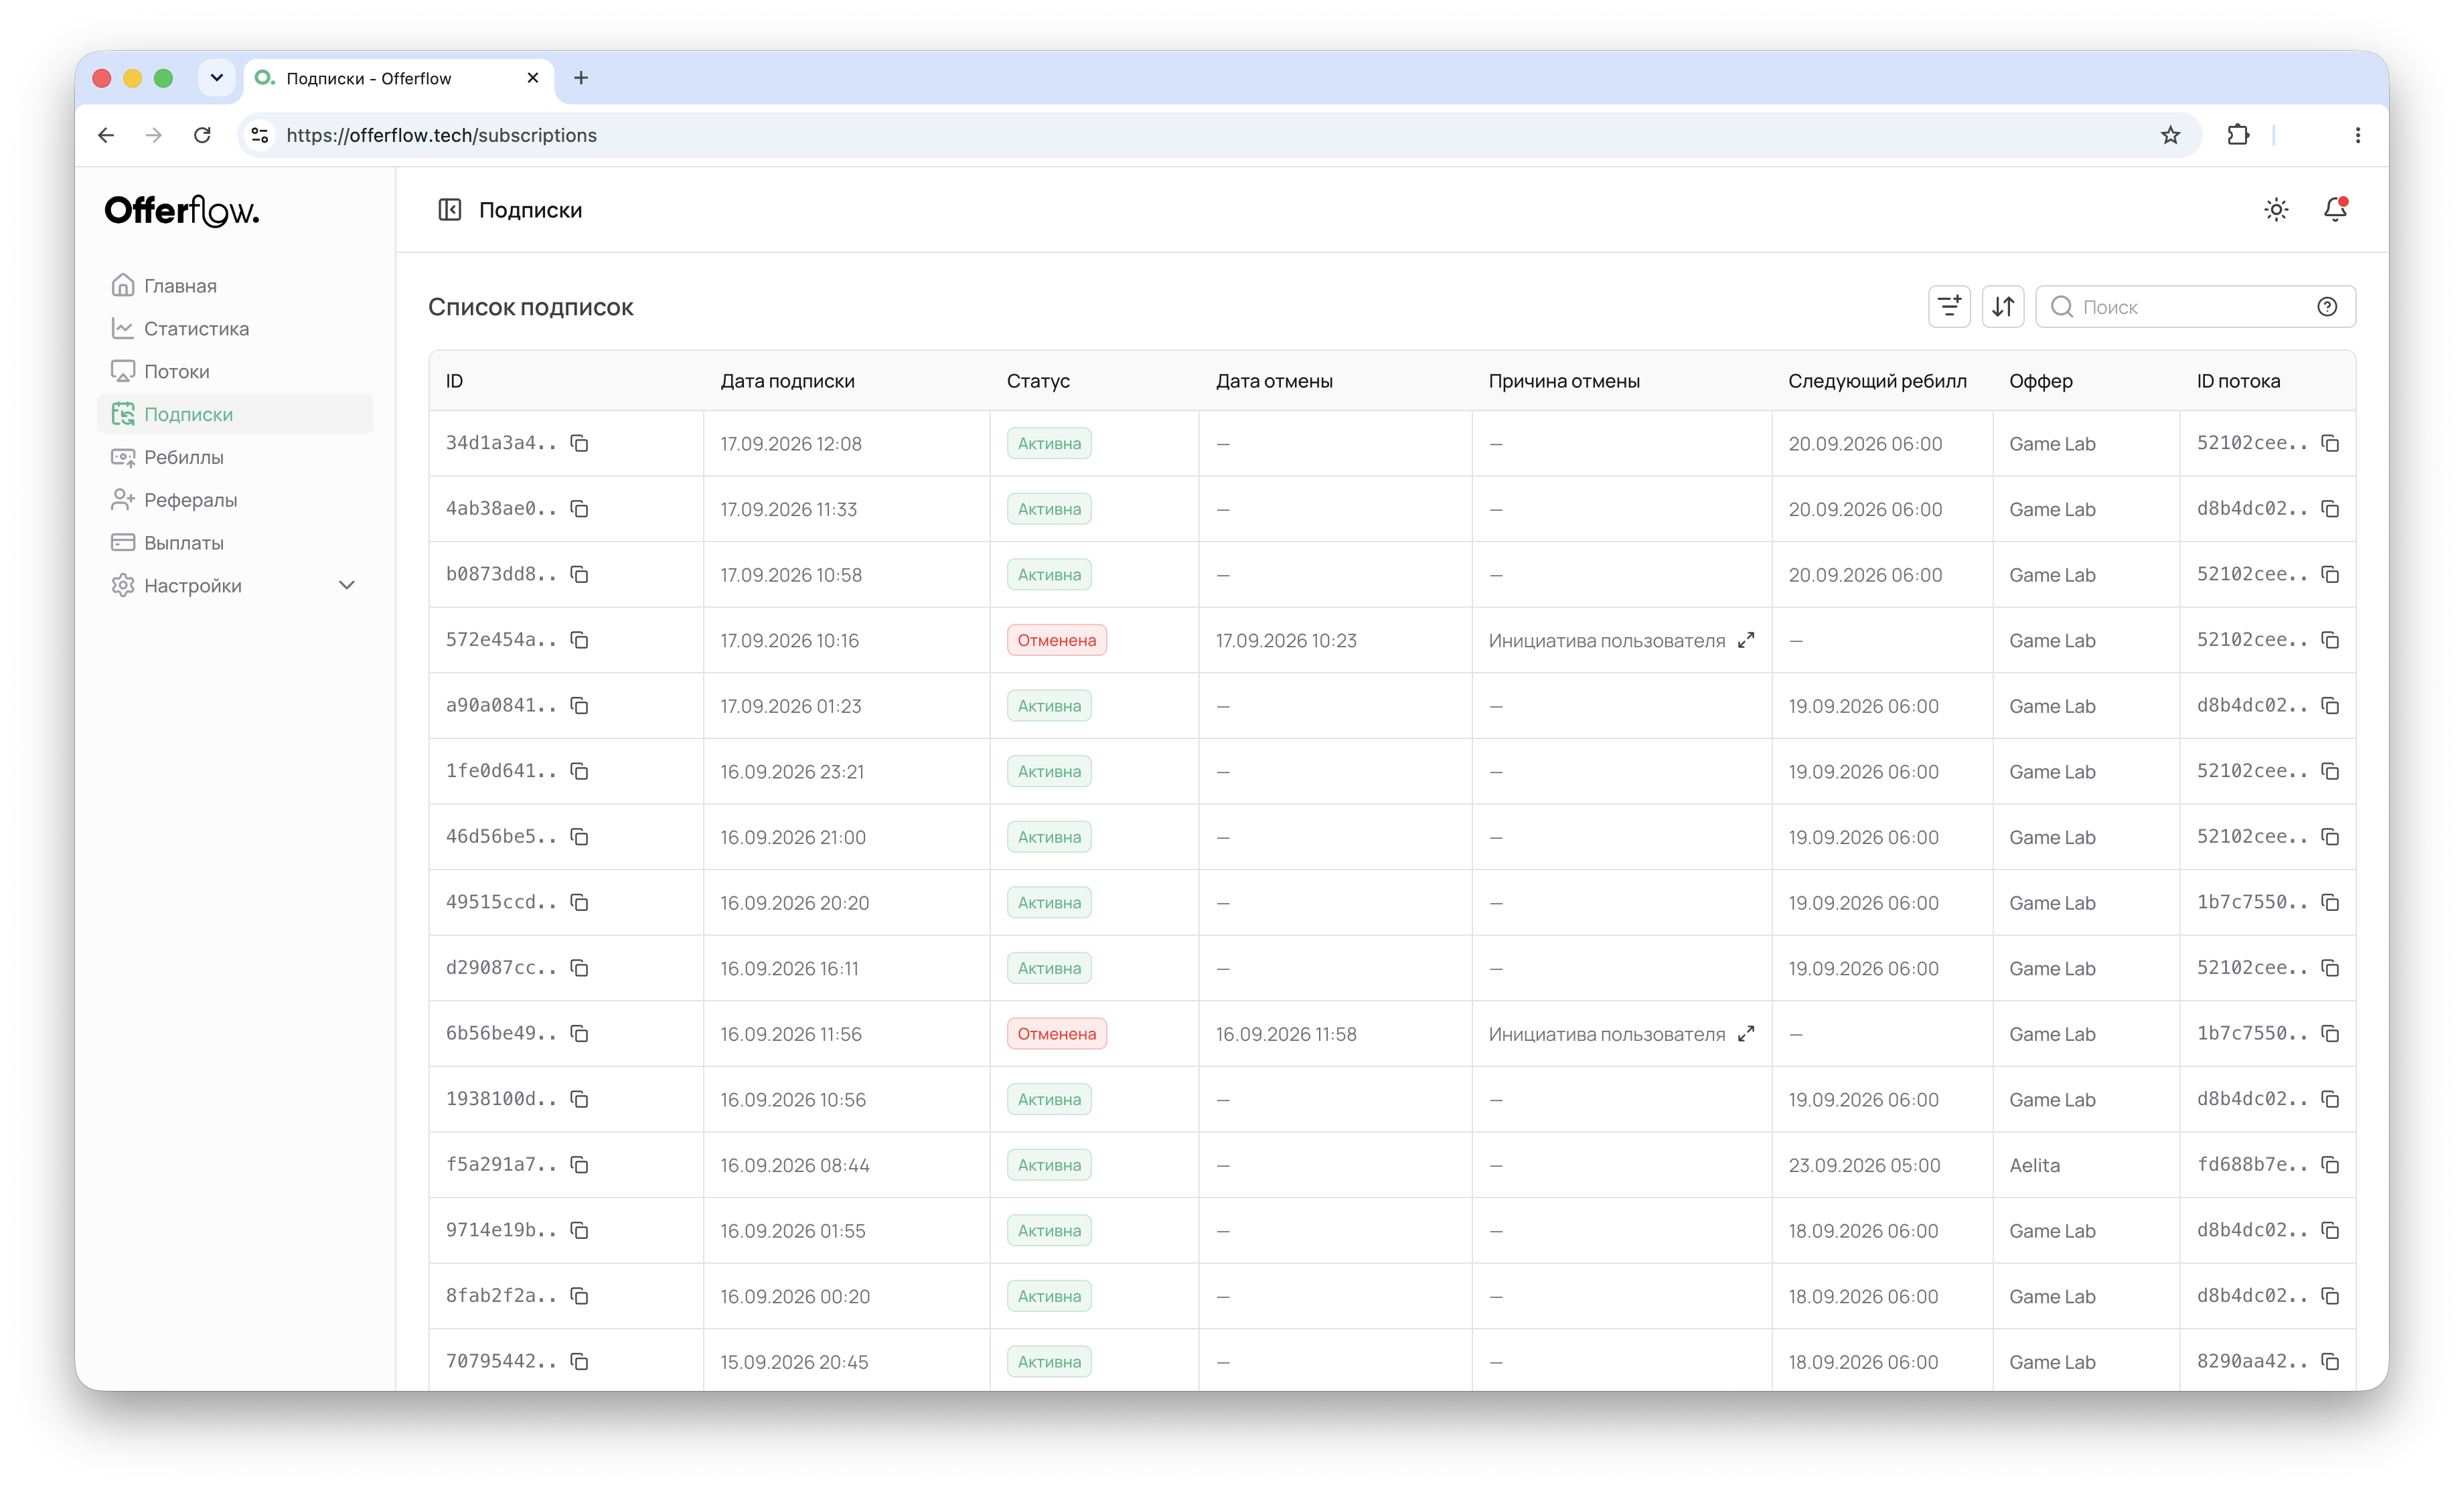The width and height of the screenshot is (2464, 1490).
Task: Copy subscription ID b0873dd8
Action: click(579, 574)
